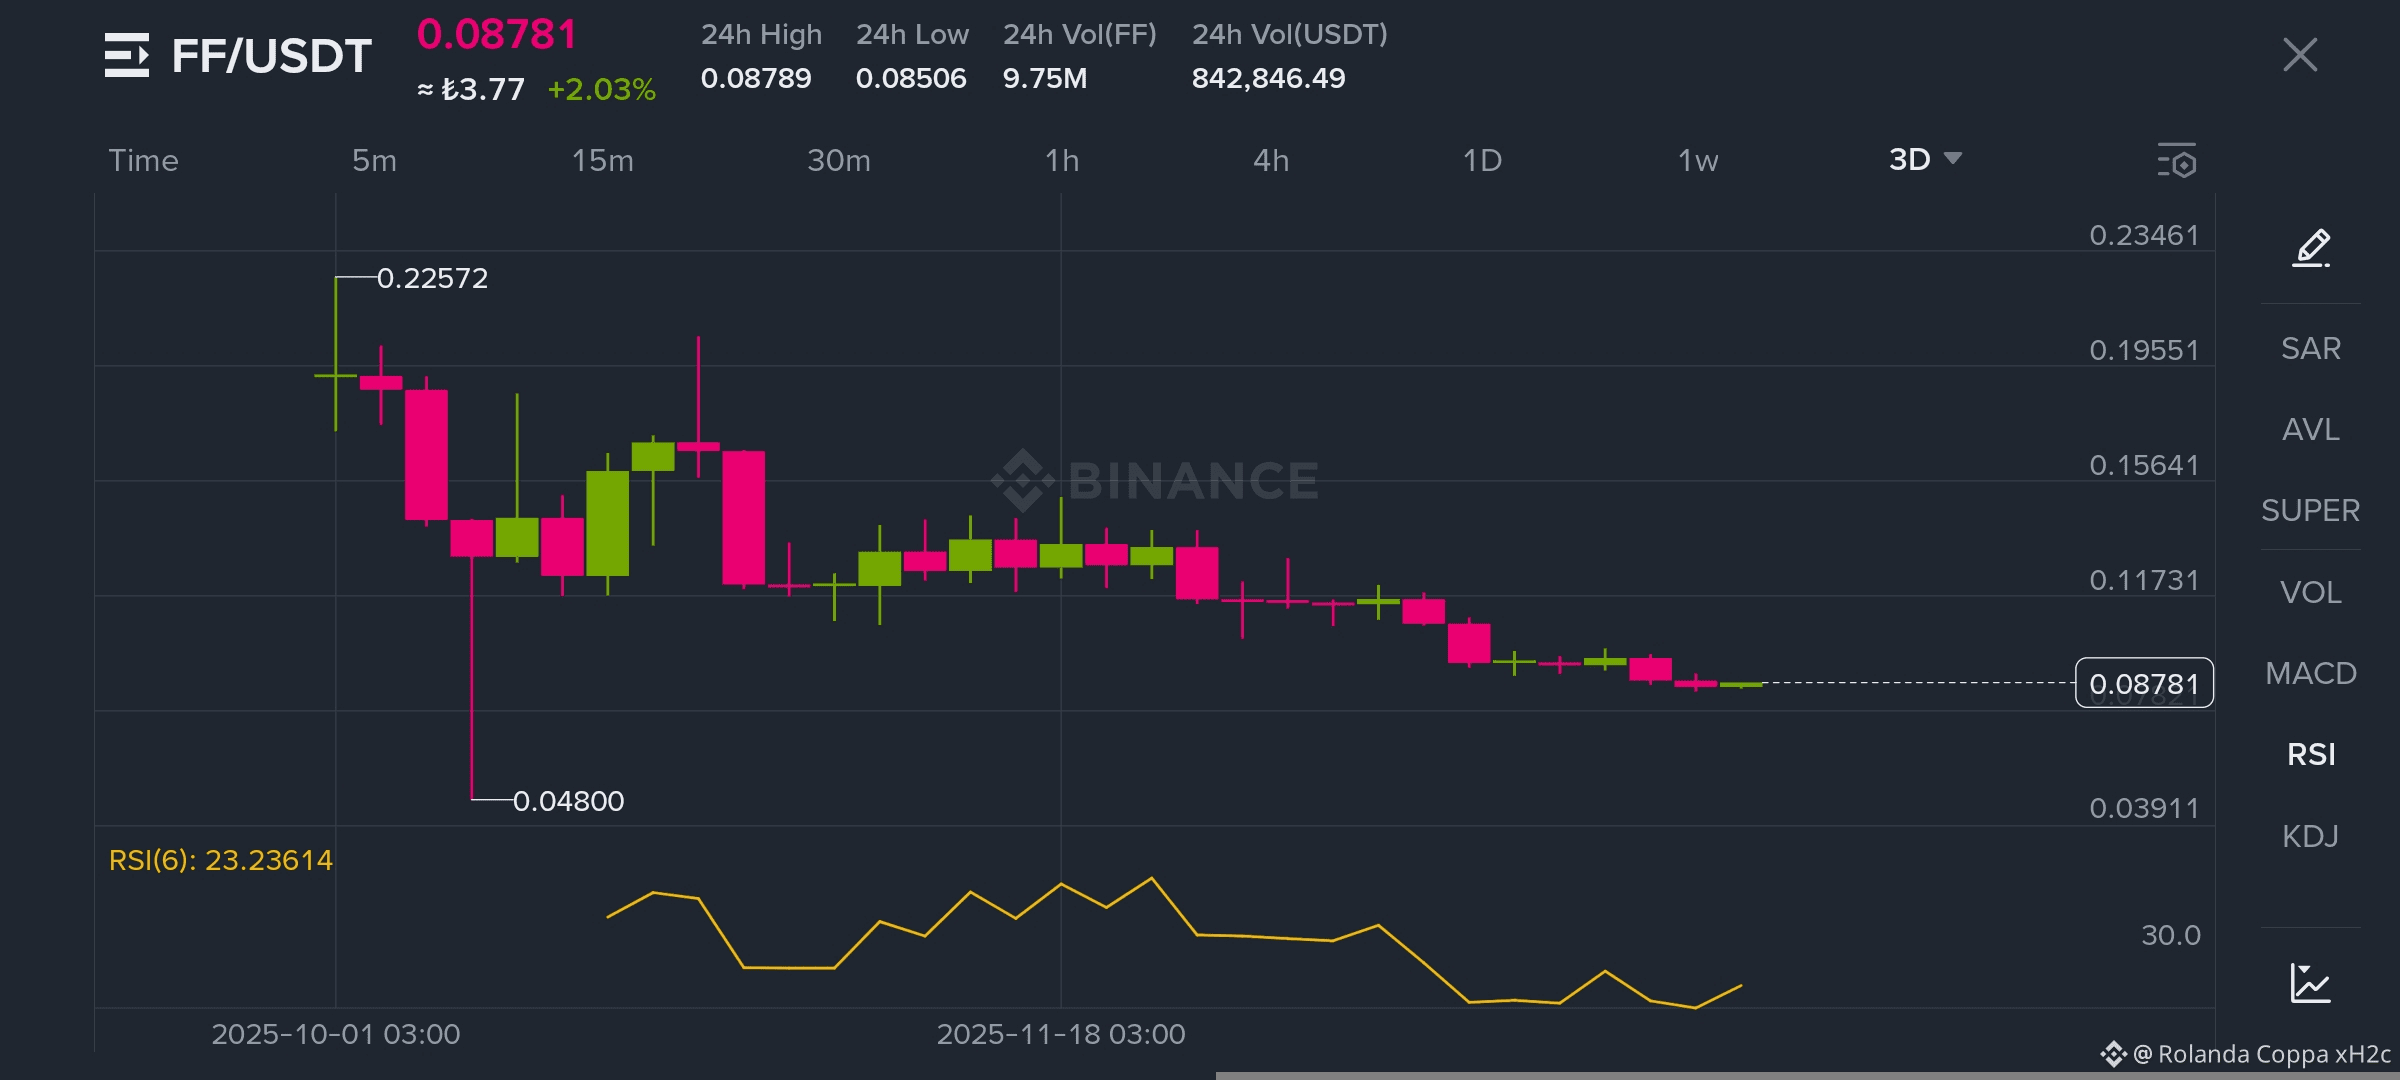This screenshot has width=2400, height=1080.
Task: Click the 0.08781 current price label
Action: pyautogui.click(x=2144, y=684)
